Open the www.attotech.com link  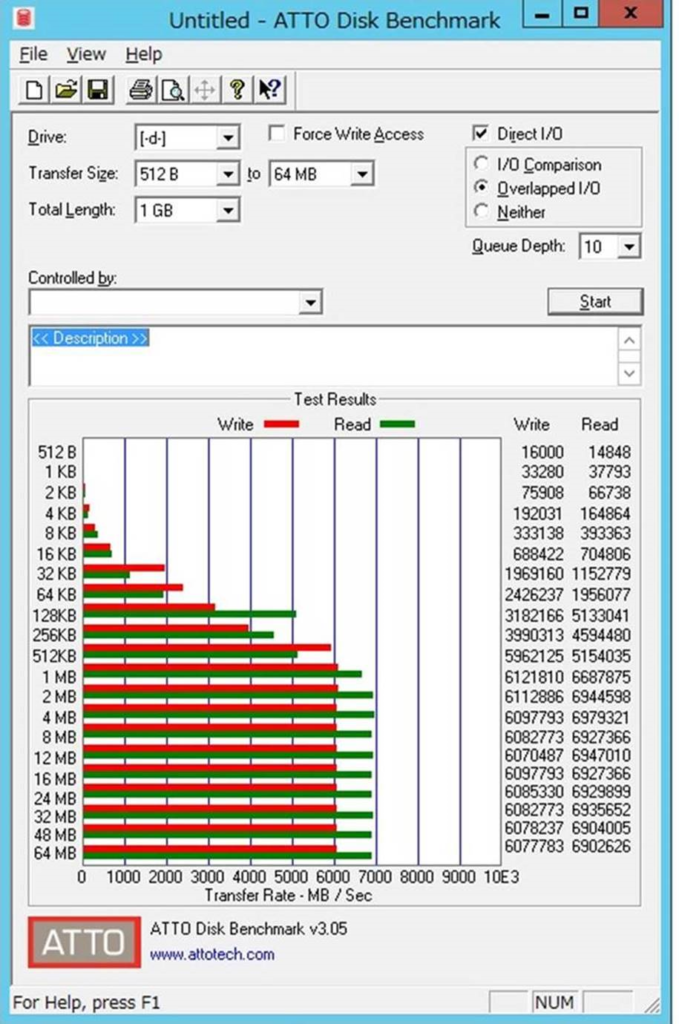[212, 954]
